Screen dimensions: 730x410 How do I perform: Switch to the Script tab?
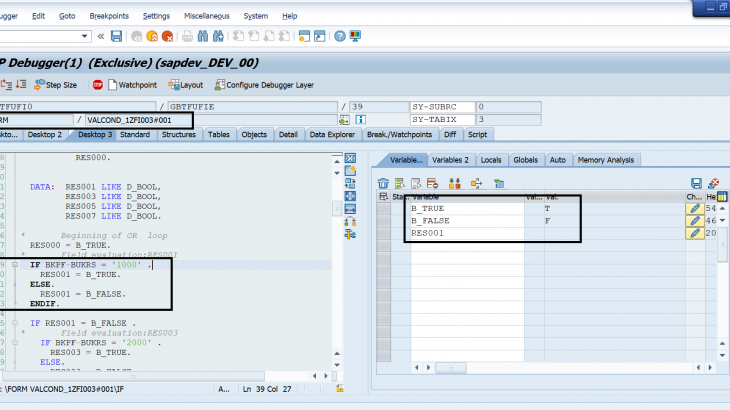pyautogui.click(x=477, y=134)
